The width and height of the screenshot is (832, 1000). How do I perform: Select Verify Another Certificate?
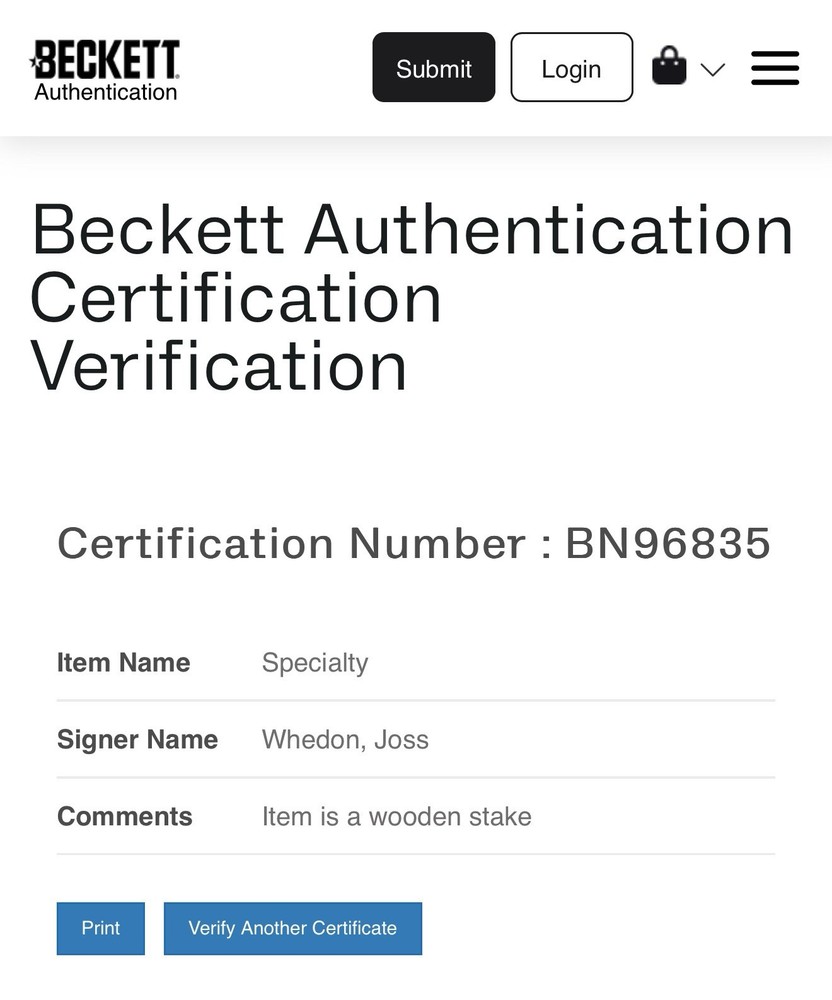point(293,928)
